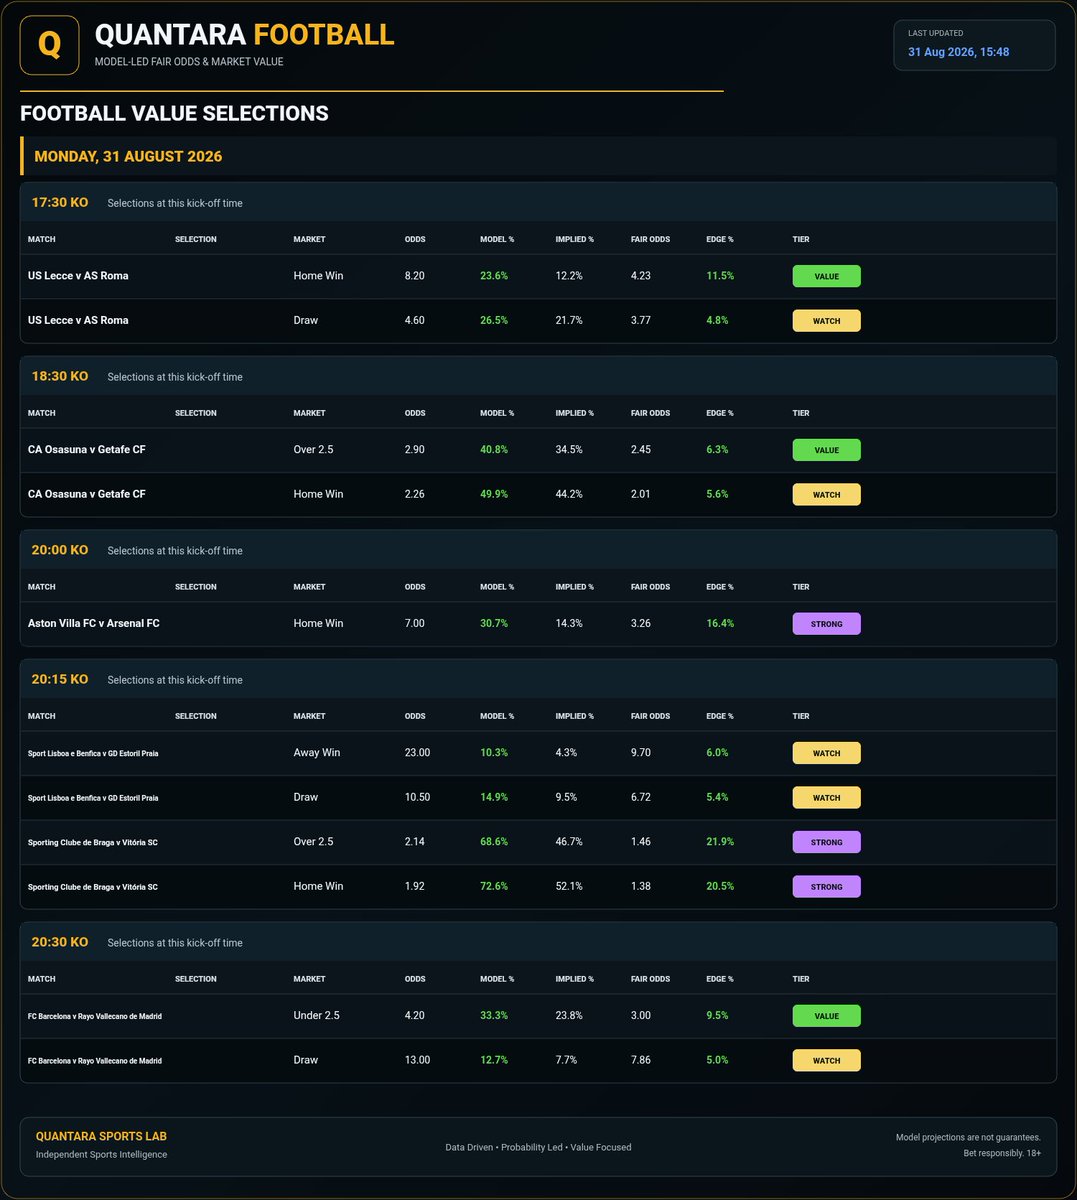Image resolution: width=1077 pixels, height=1200 pixels.
Task: Click the MODEL % header in 20:00 KO table
Action: 497,587
